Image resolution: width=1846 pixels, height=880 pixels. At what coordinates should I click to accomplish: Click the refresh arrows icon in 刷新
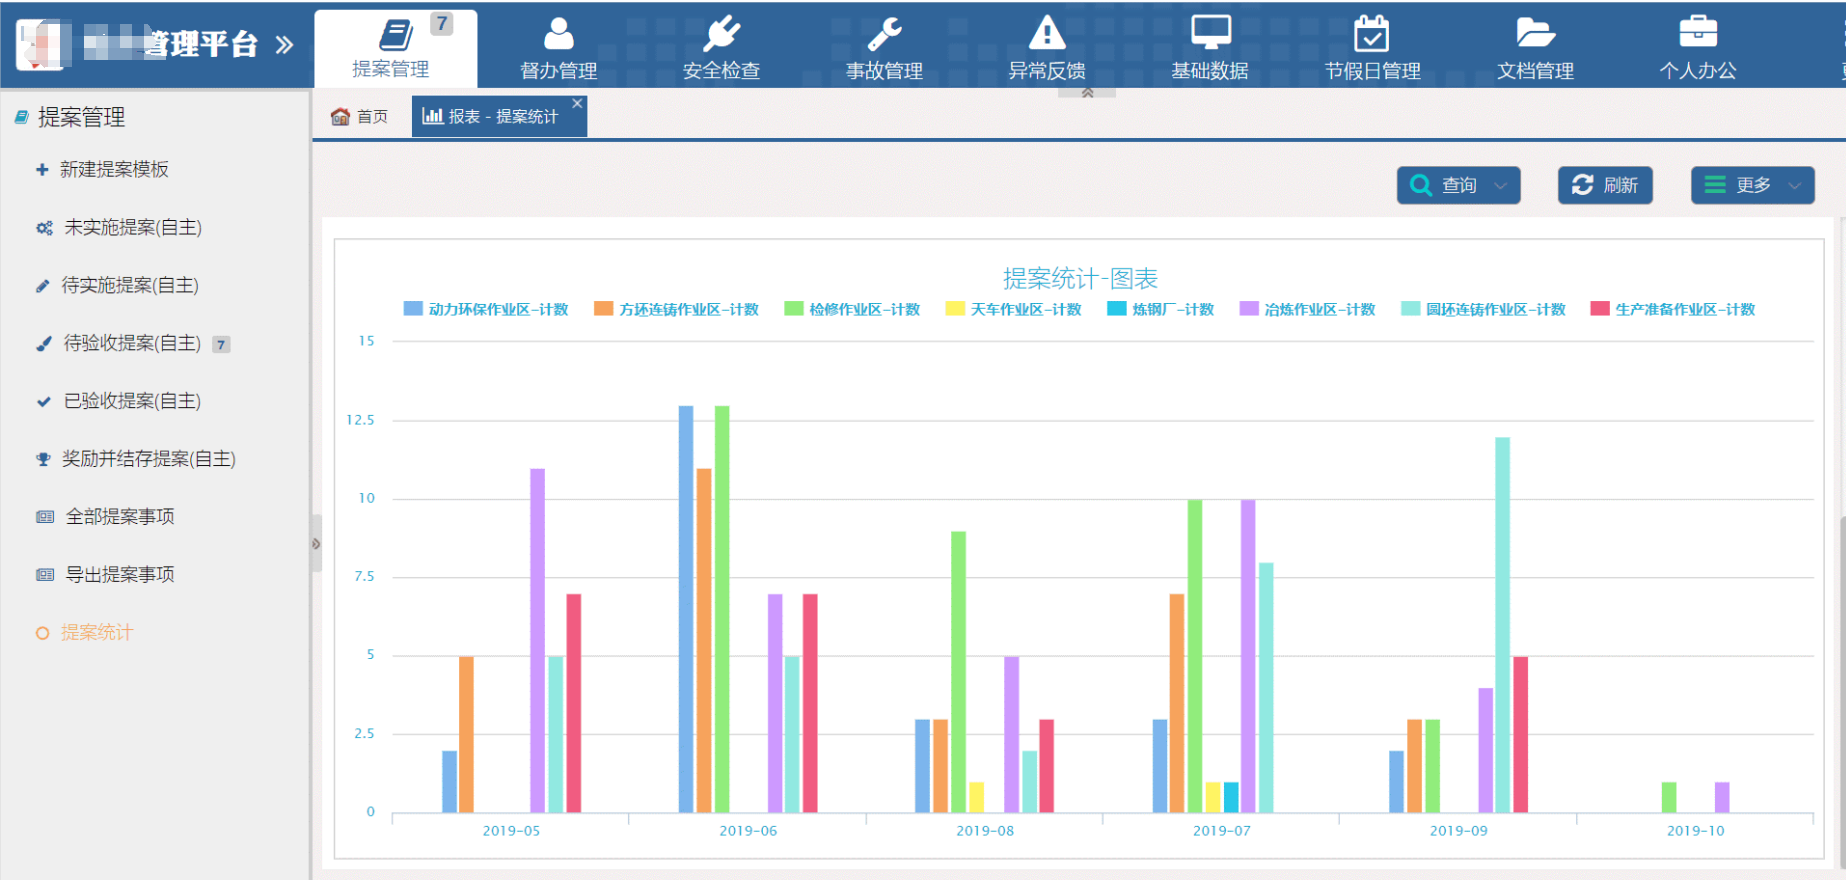coord(1582,185)
